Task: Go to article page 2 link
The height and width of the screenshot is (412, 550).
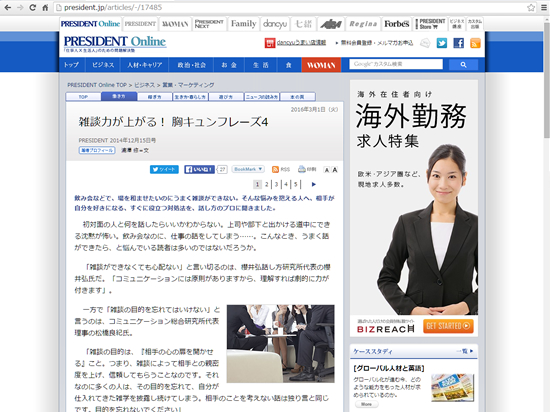Action: point(267,184)
